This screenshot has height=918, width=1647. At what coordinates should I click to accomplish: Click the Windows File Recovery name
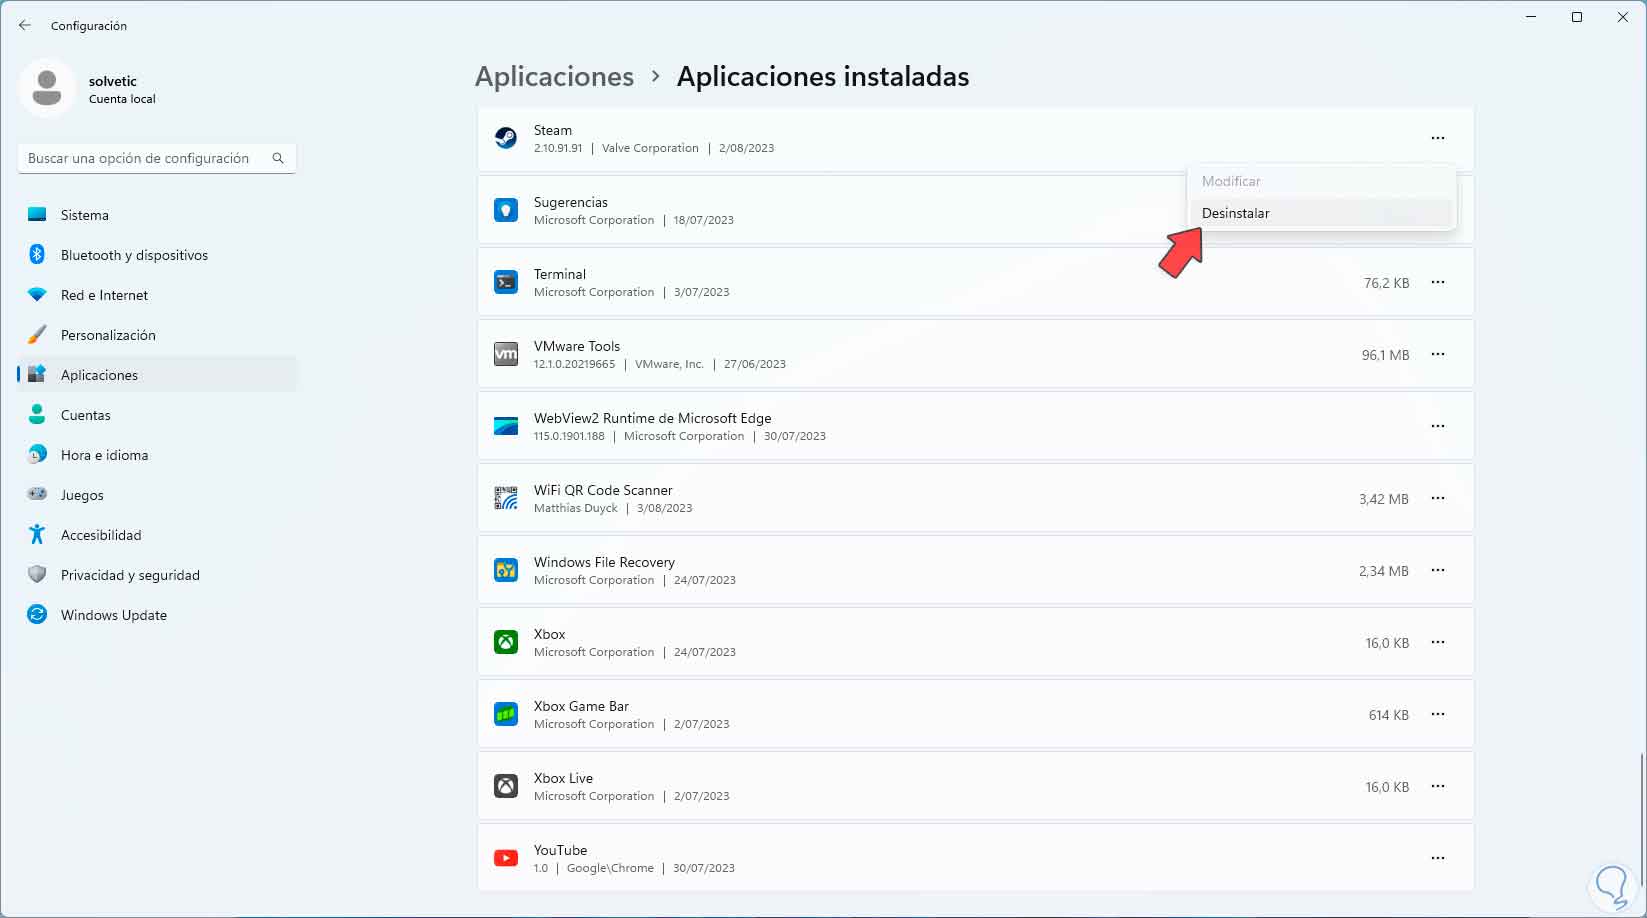604,562
